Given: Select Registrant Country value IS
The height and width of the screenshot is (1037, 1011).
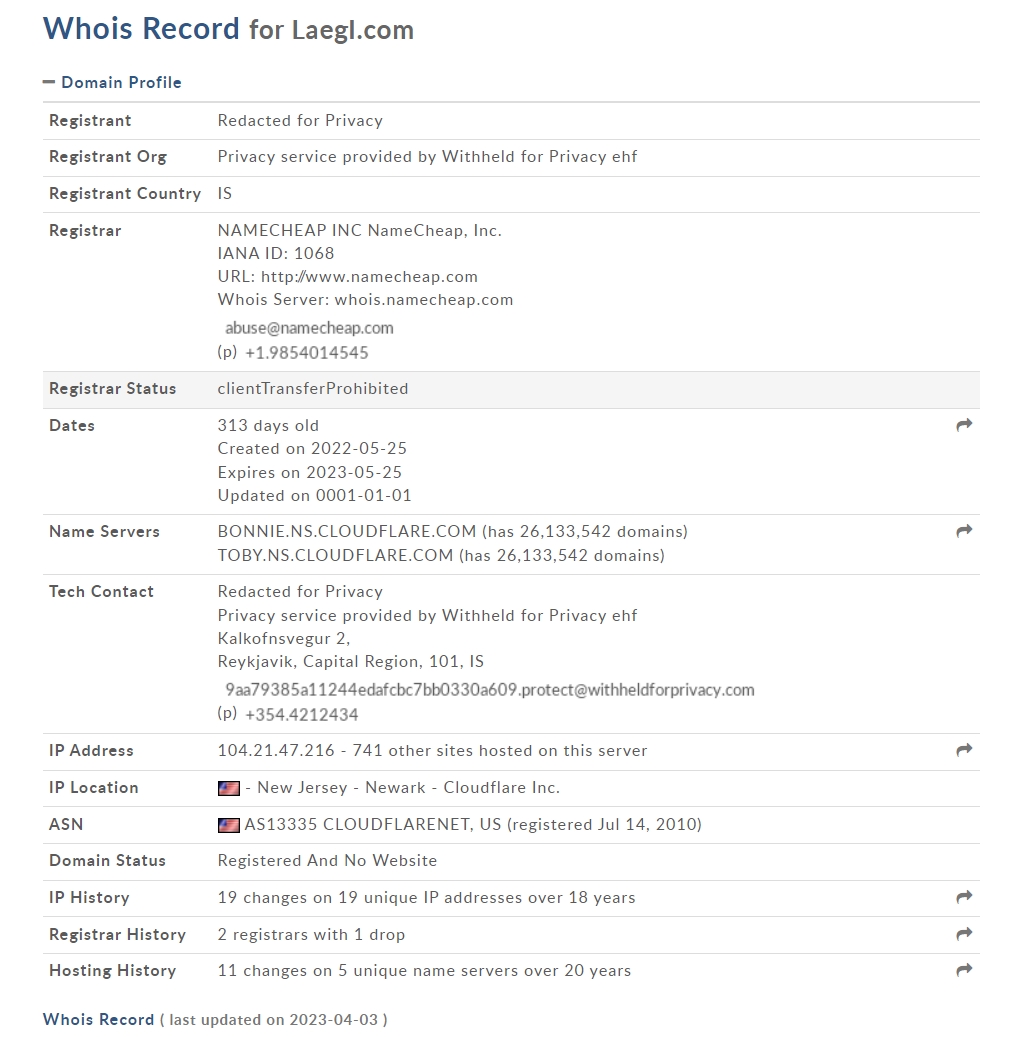Looking at the screenshot, I should 225,193.
